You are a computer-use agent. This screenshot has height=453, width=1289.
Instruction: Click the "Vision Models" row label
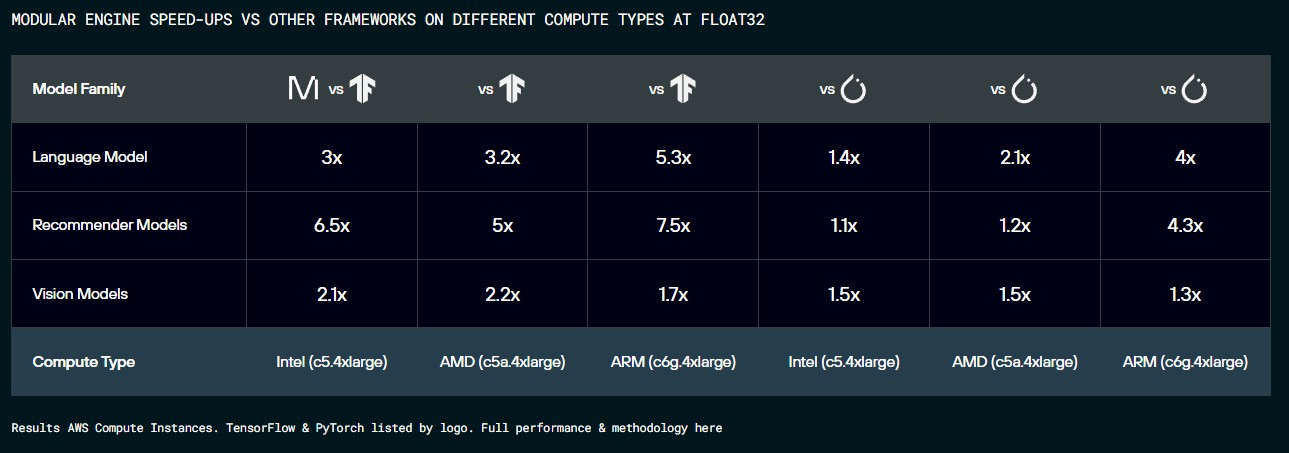80,294
